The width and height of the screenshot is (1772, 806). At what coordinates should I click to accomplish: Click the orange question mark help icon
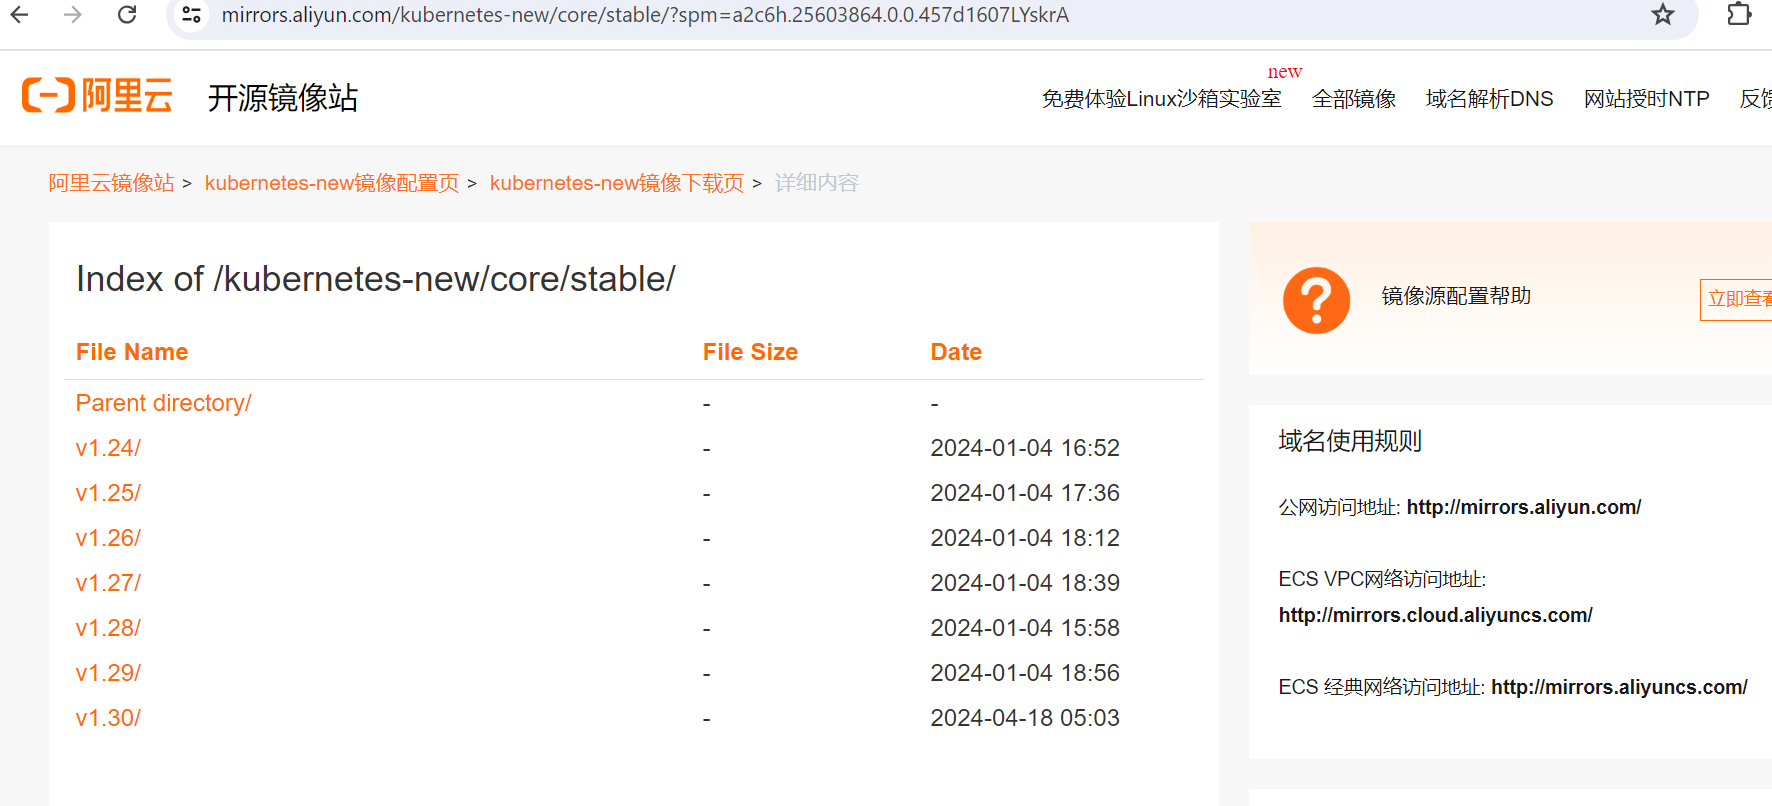[x=1316, y=300]
